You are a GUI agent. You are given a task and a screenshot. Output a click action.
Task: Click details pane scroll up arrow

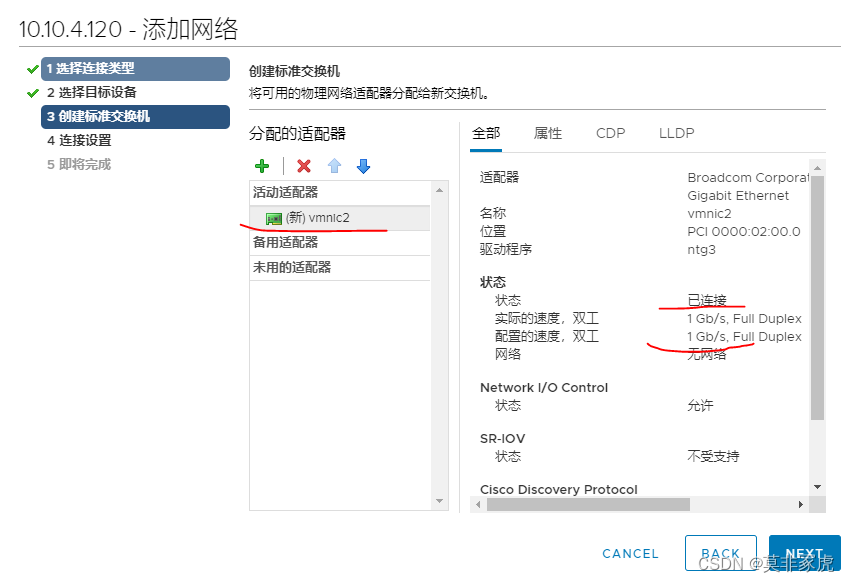pos(817,169)
